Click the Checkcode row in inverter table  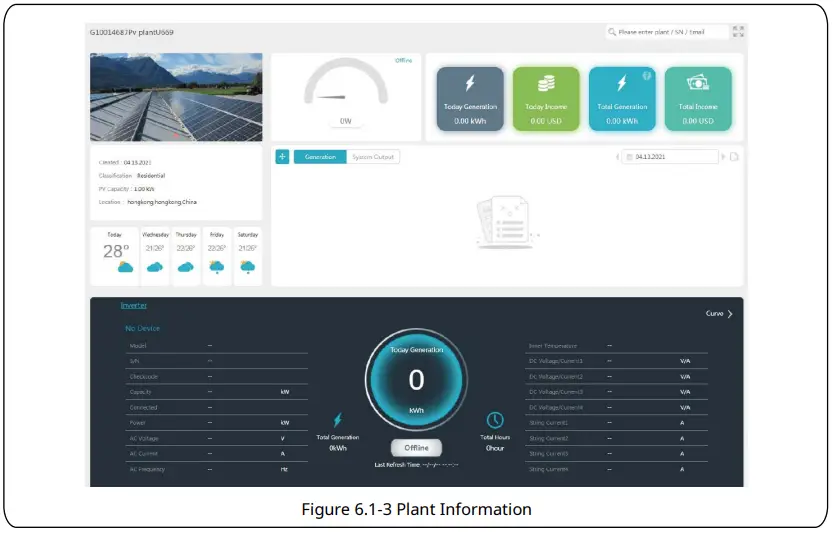pyautogui.click(x=216, y=377)
